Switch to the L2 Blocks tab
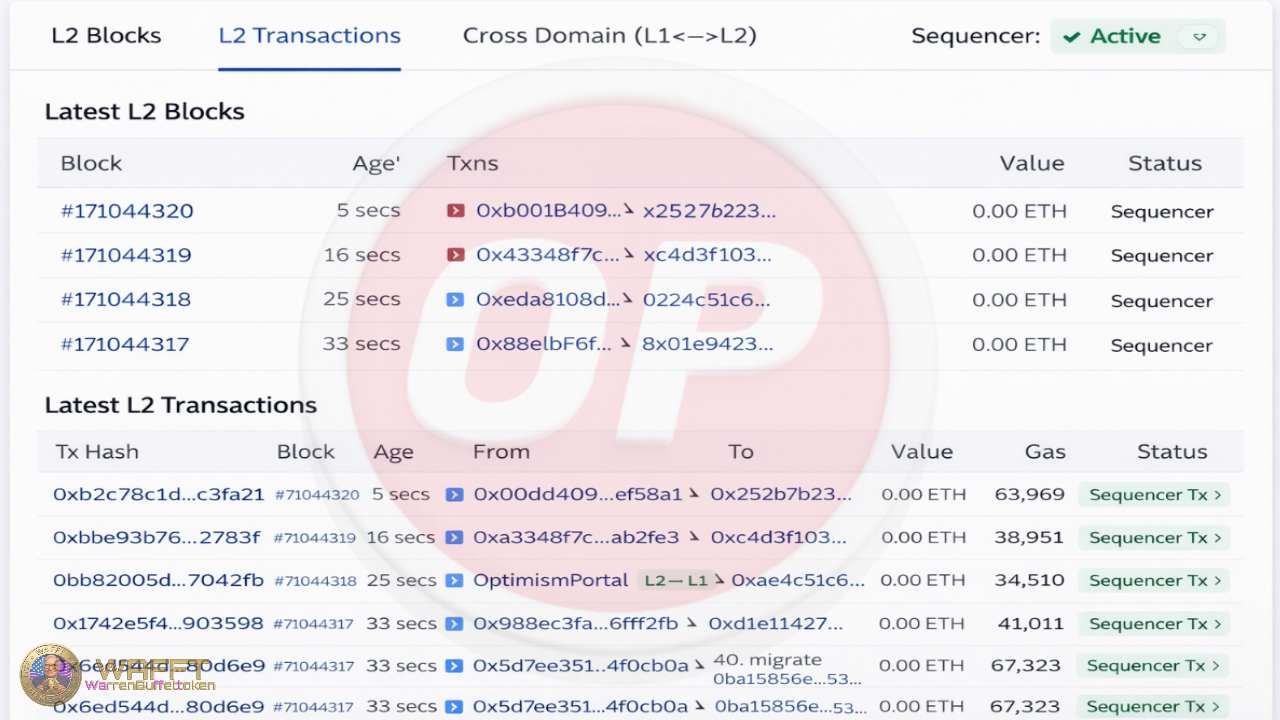 coord(106,35)
